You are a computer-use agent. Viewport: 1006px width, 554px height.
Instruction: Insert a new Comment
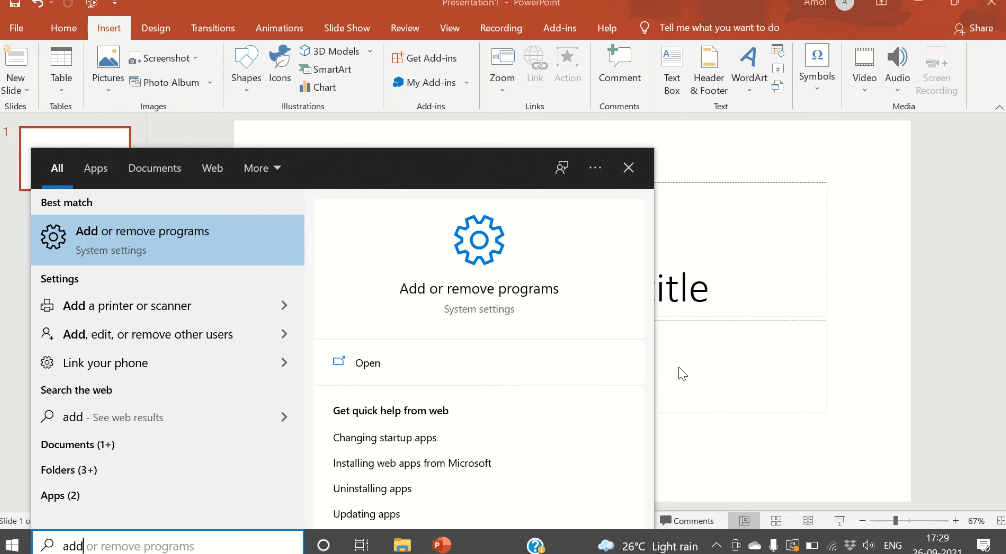619,64
